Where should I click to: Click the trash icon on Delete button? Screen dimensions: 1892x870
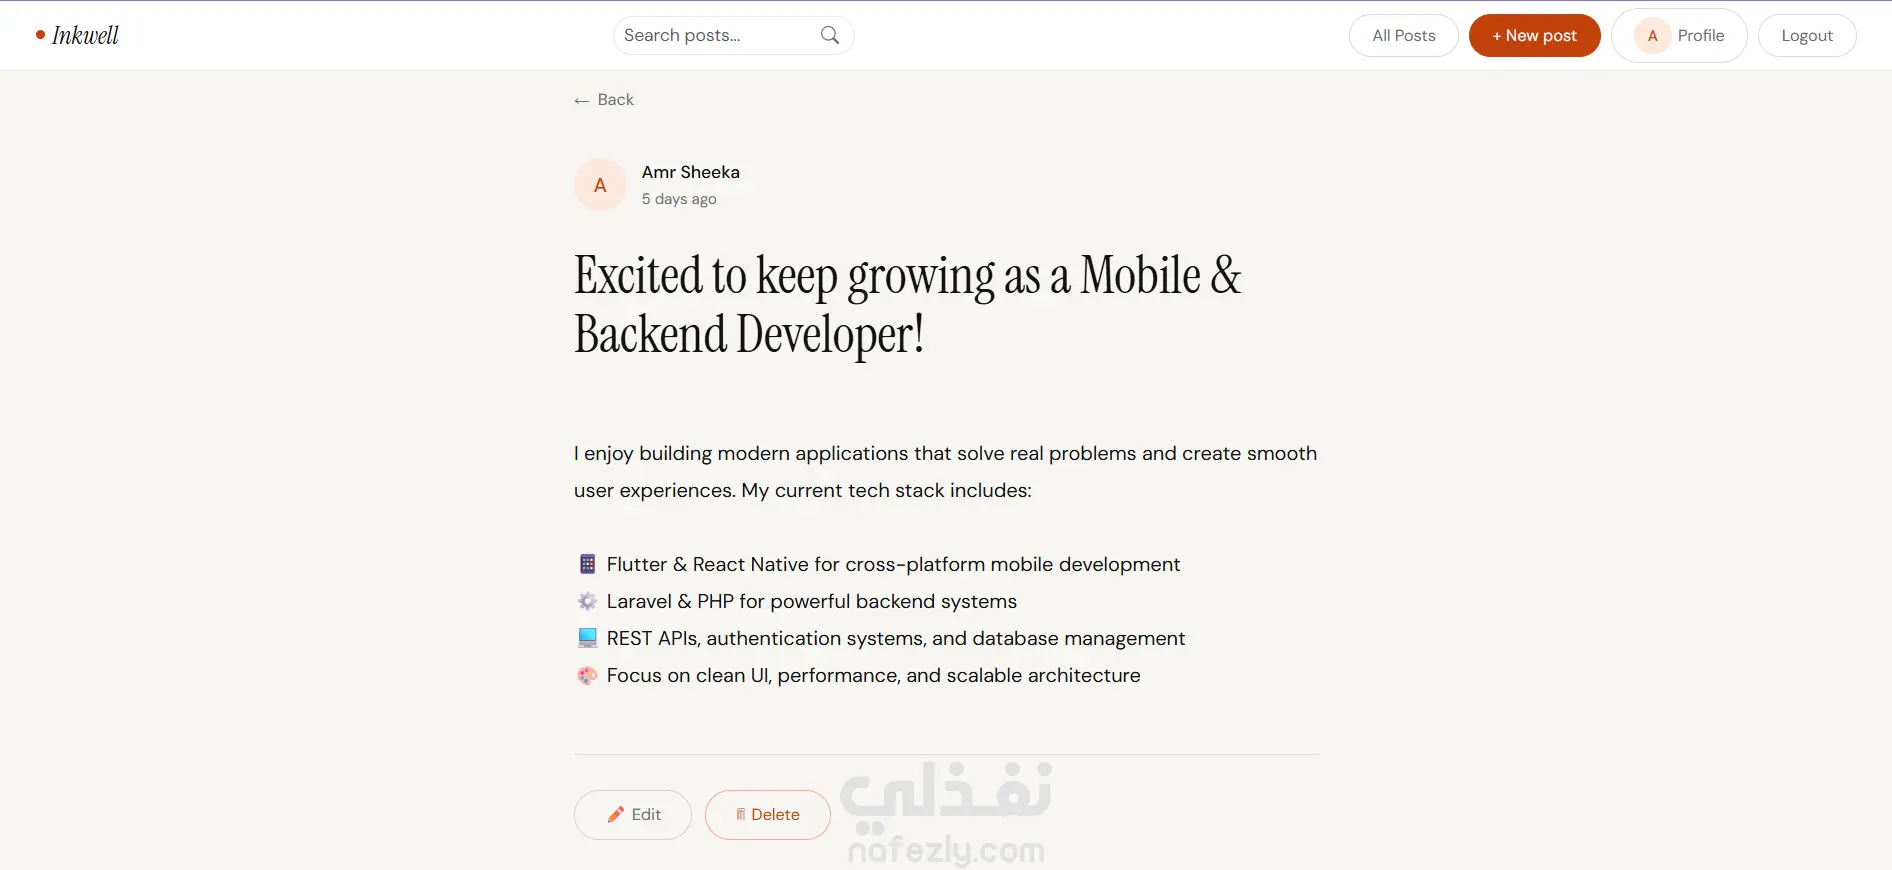(x=741, y=815)
